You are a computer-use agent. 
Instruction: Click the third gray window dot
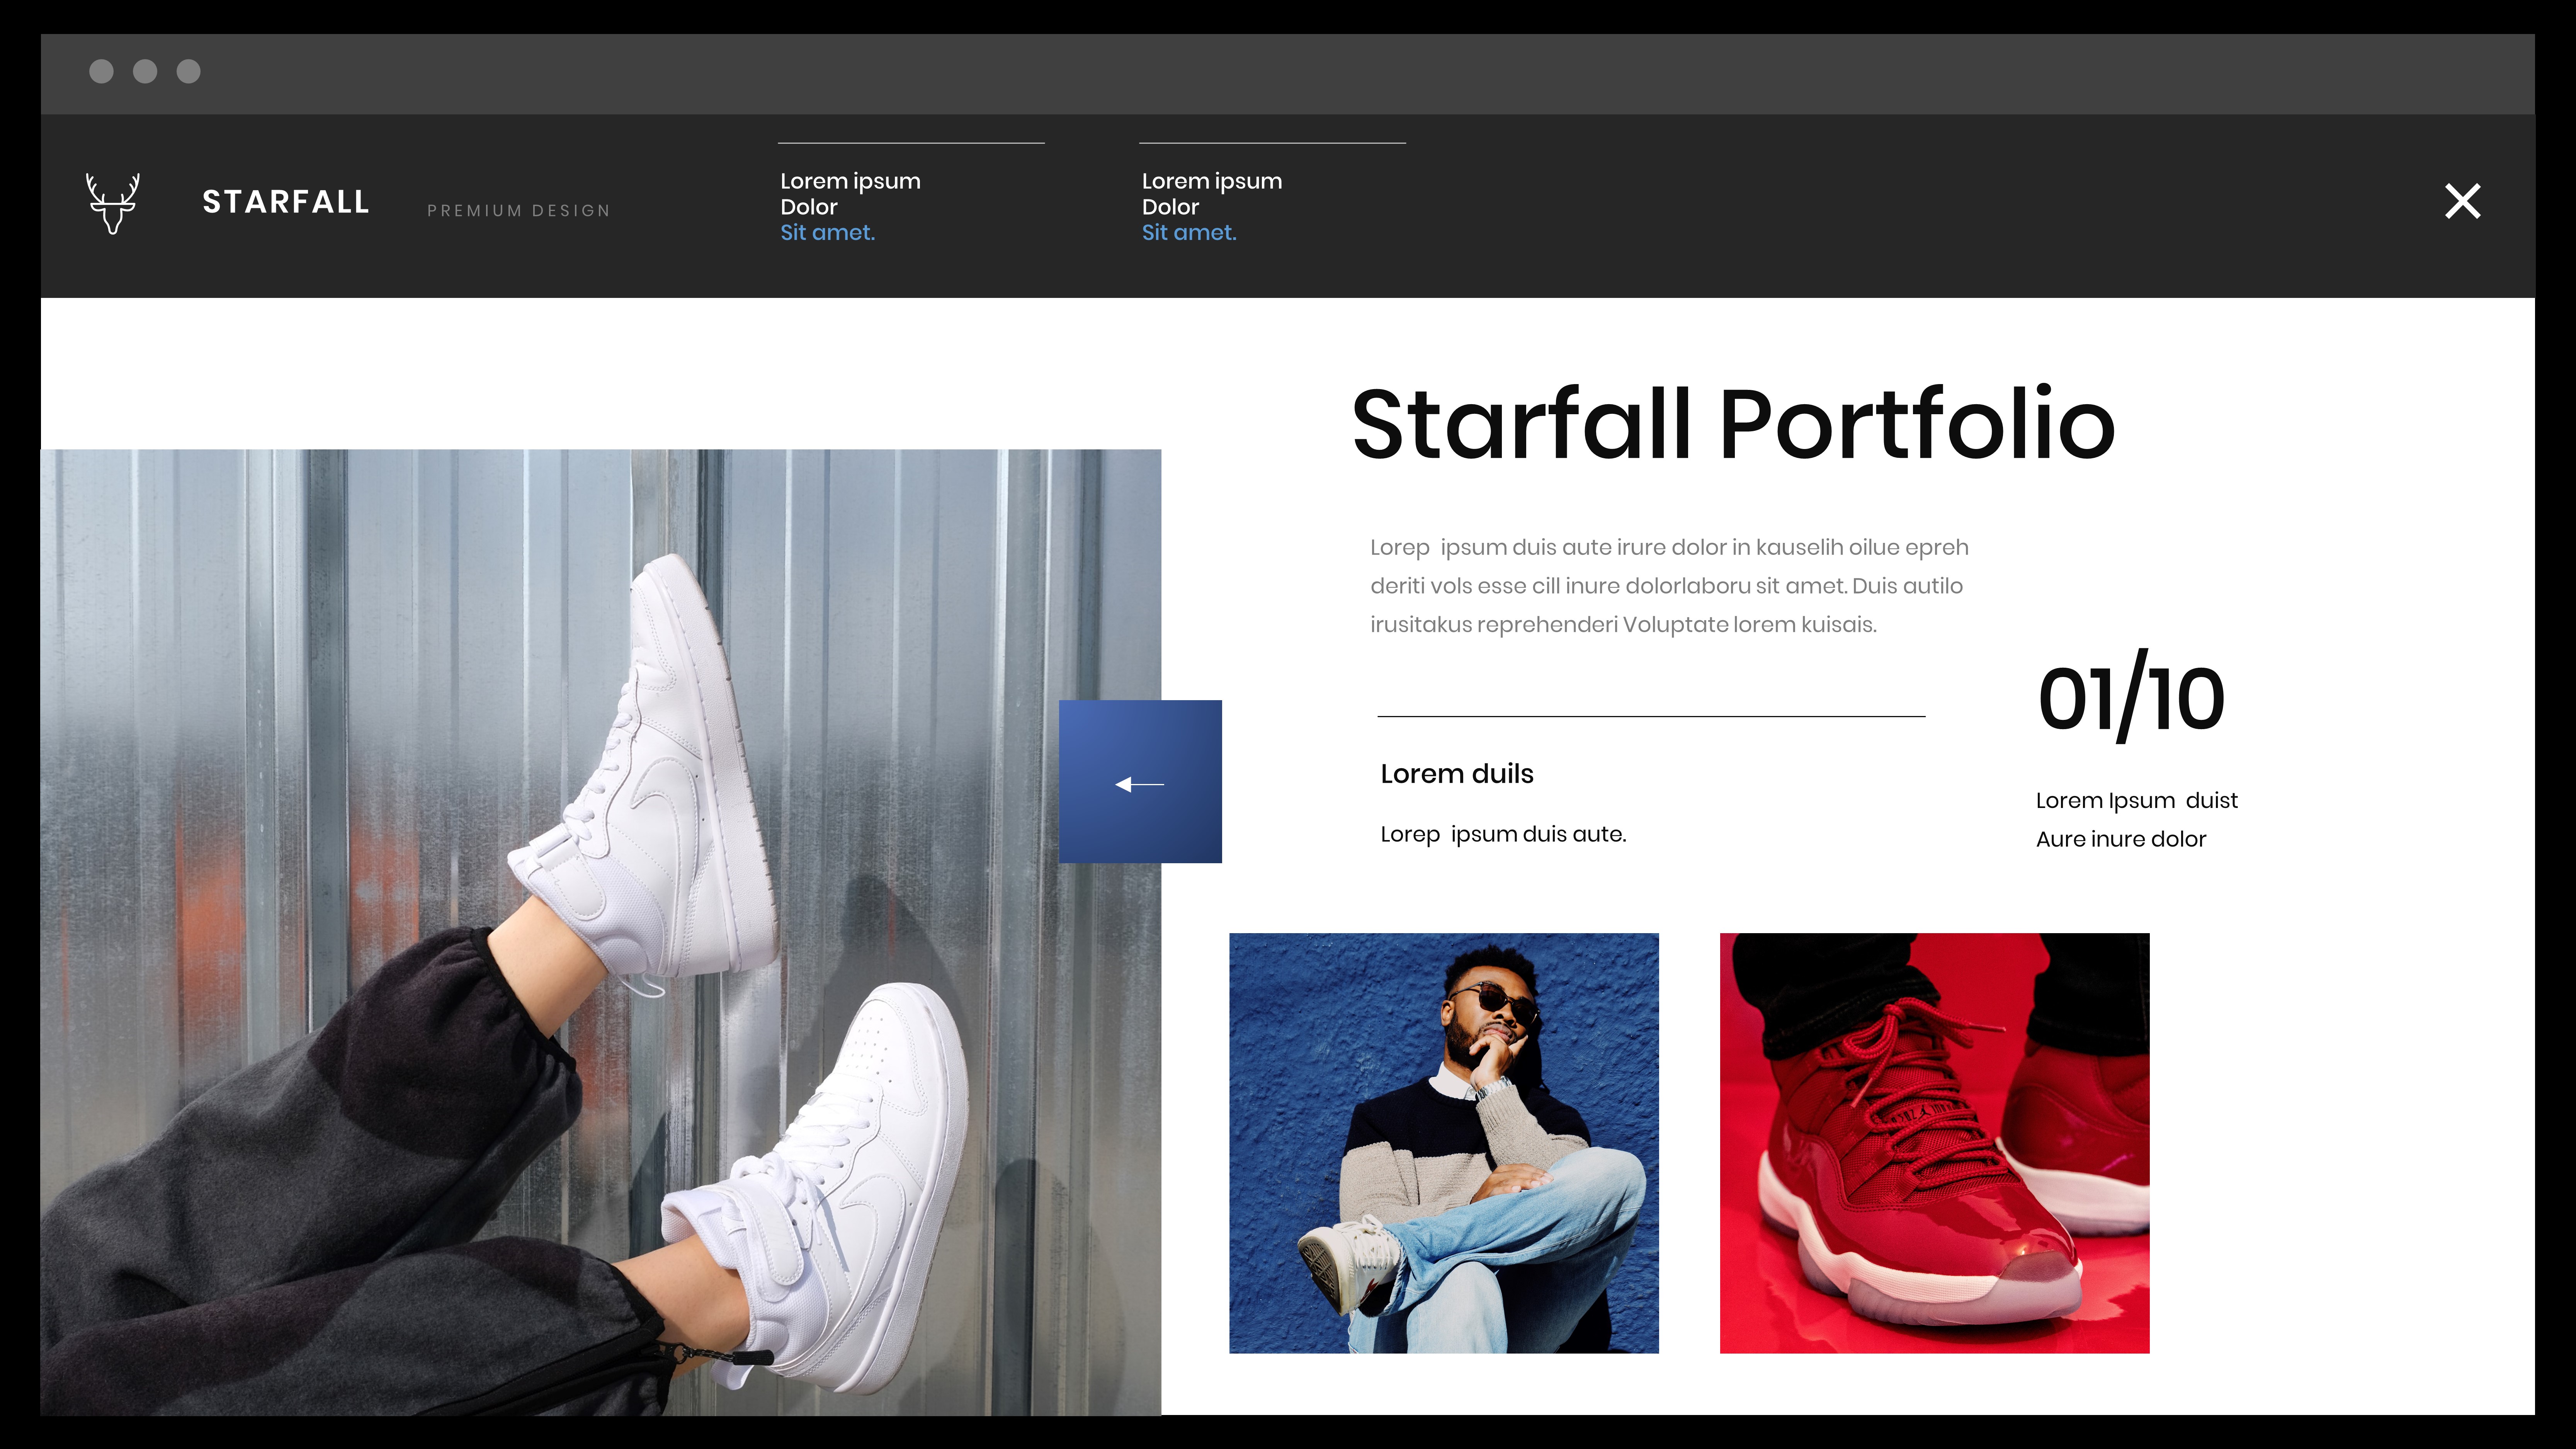pyautogui.click(x=189, y=71)
